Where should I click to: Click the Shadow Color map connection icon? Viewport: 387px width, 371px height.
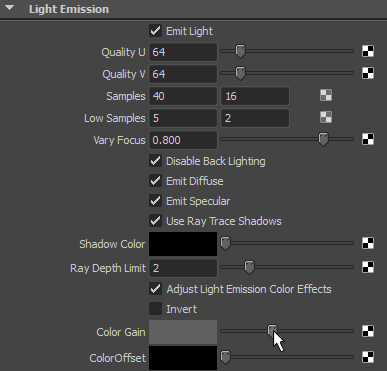click(368, 243)
